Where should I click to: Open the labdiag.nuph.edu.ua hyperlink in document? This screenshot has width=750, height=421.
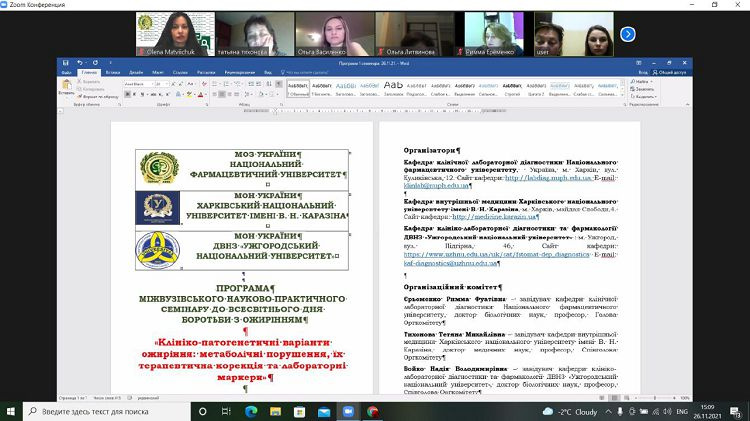pyautogui.click(x=549, y=177)
